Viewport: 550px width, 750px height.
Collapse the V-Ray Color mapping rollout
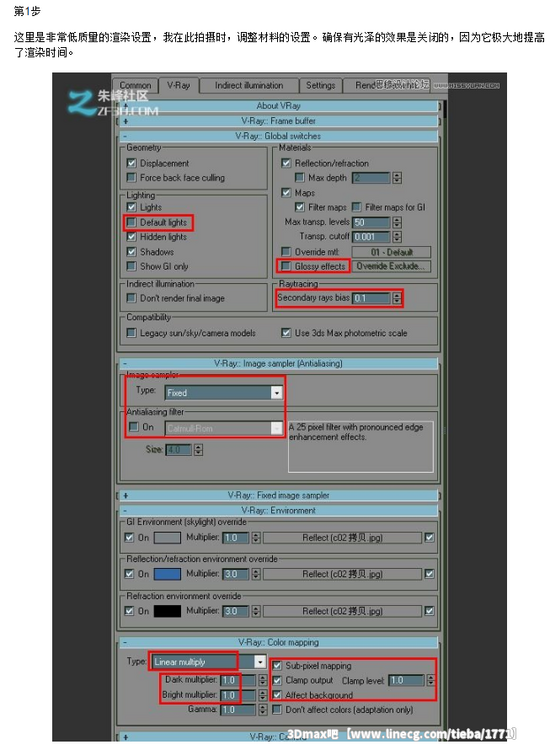[278, 642]
